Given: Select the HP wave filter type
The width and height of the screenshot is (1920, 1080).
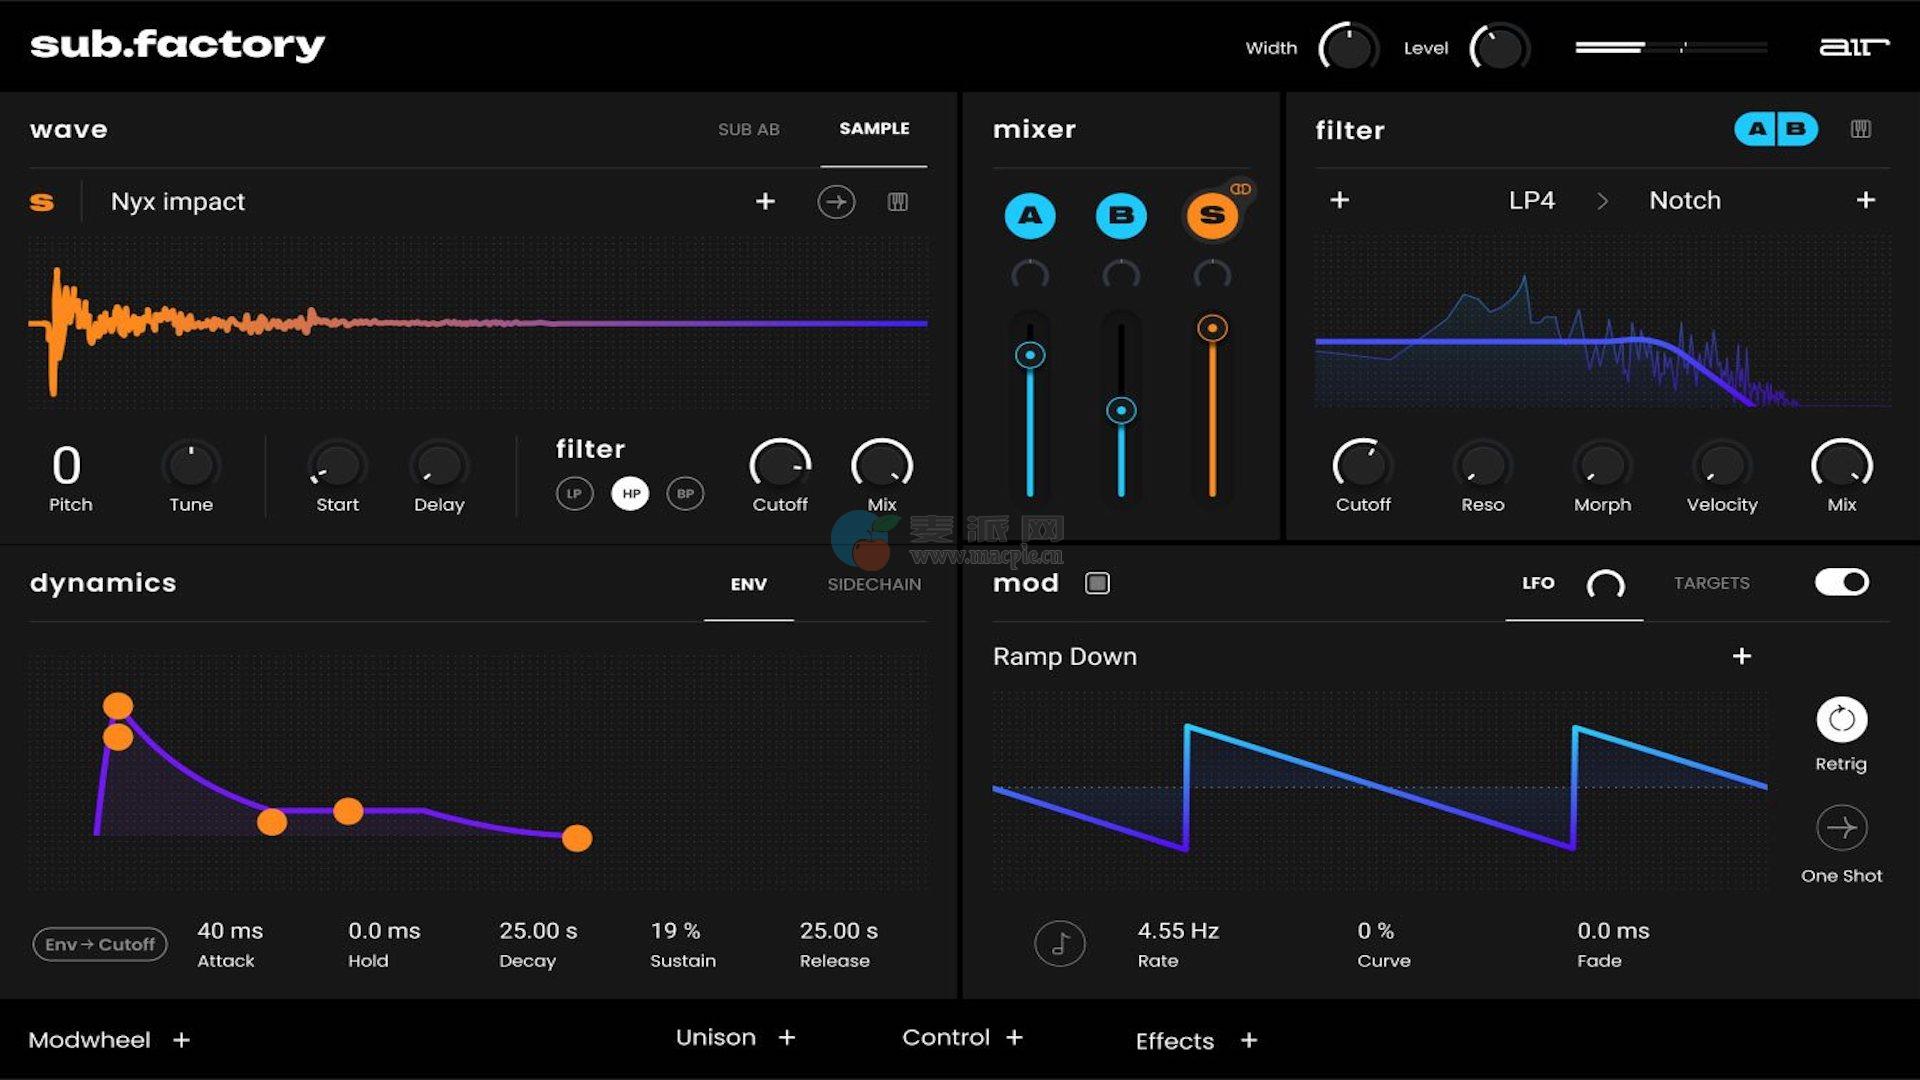Looking at the screenshot, I should pyautogui.click(x=630, y=493).
